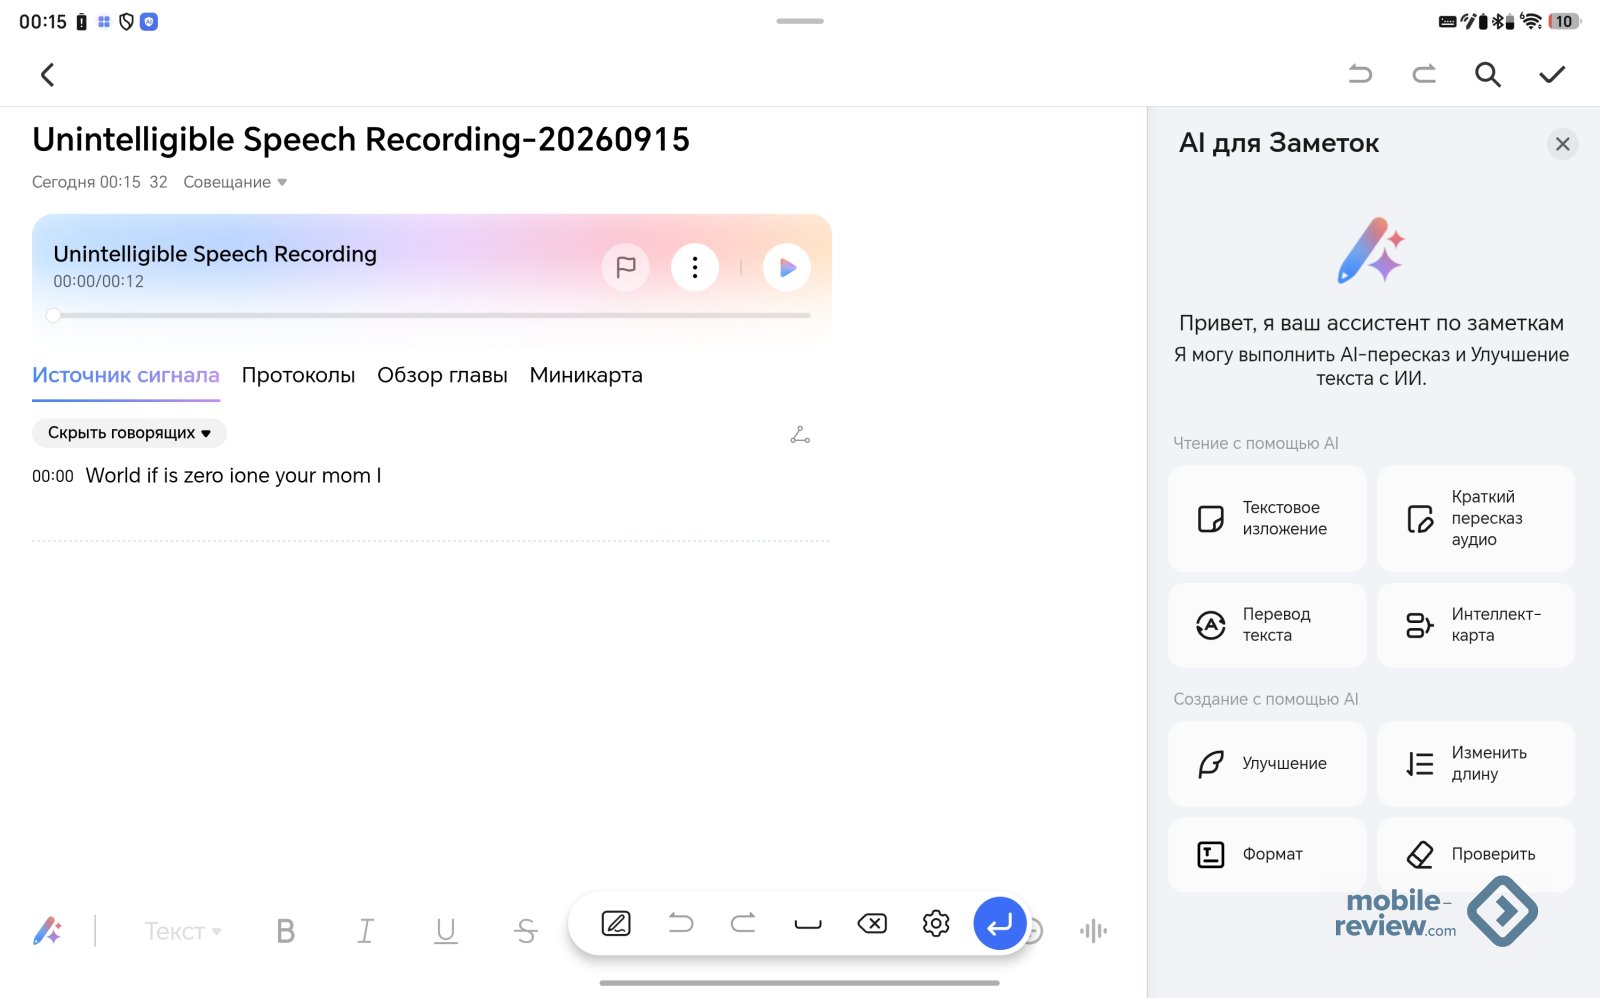Add a flag marker to recording

pyautogui.click(x=626, y=268)
